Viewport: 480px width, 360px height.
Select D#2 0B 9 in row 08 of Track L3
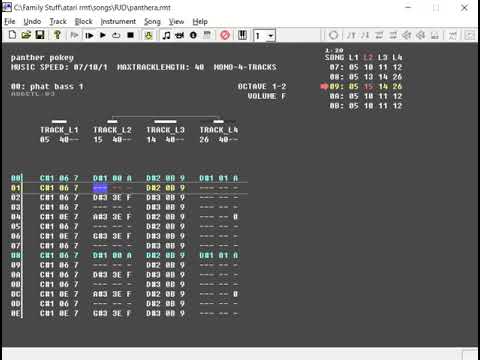(165, 256)
